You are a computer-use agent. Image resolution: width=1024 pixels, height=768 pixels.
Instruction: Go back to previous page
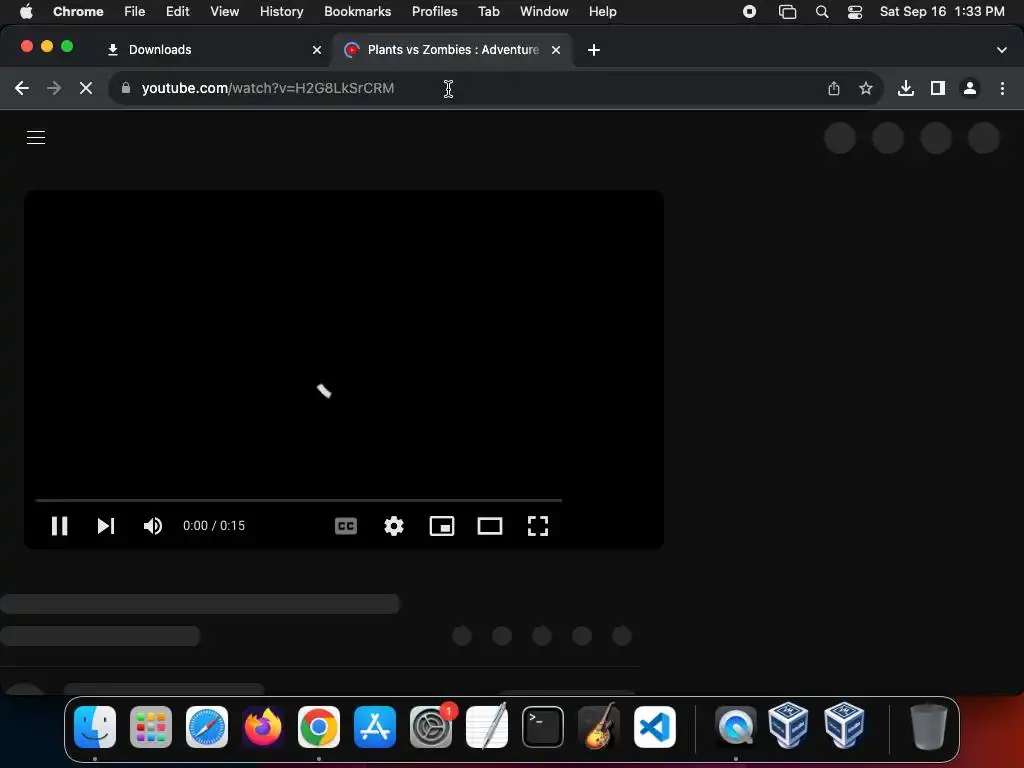click(22, 88)
